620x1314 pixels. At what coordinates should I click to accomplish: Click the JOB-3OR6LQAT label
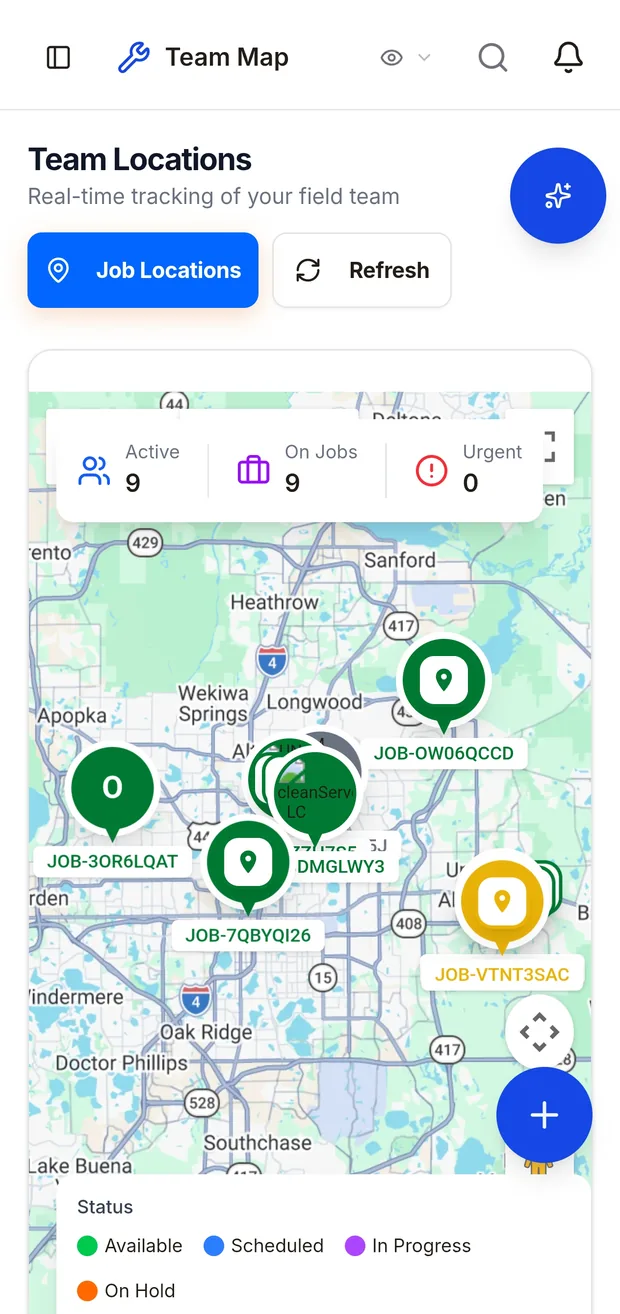tap(112, 861)
